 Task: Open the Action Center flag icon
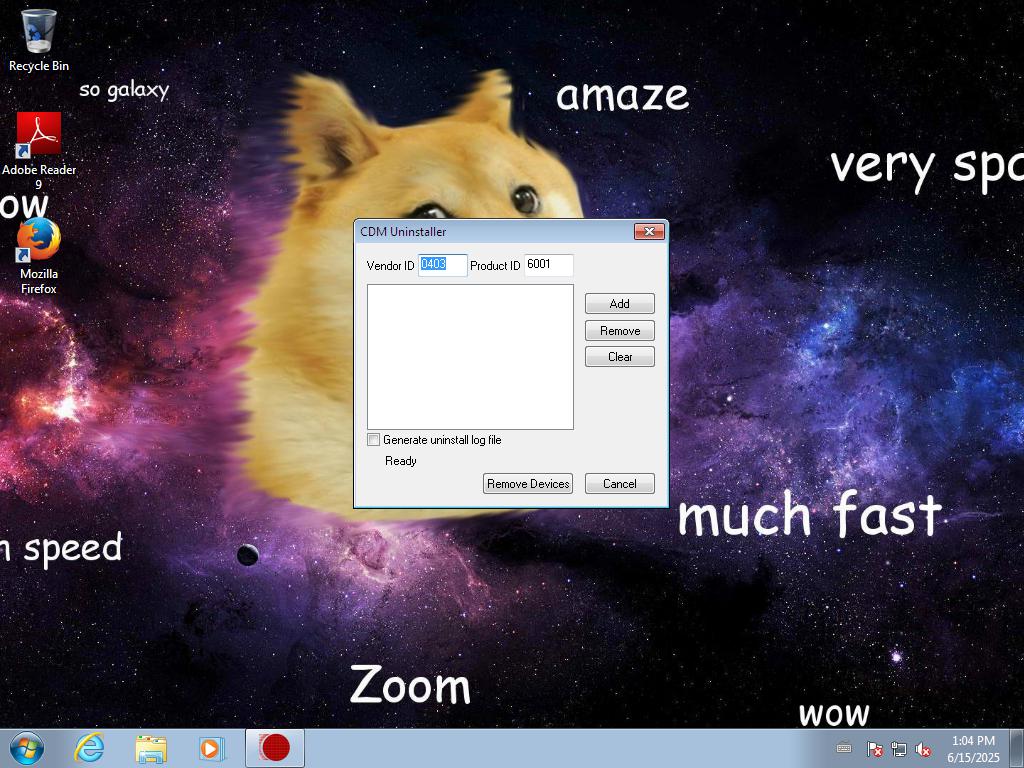click(x=874, y=749)
